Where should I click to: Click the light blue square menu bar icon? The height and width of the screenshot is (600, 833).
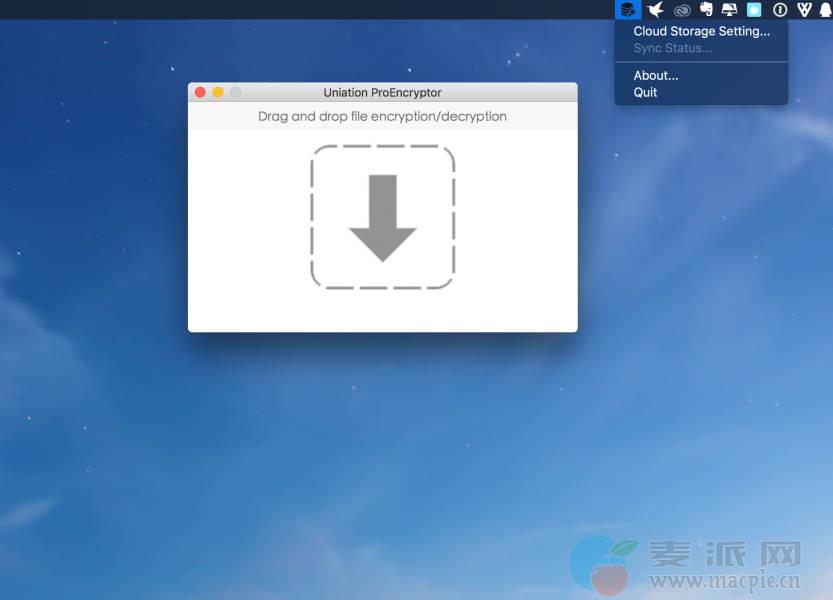point(754,10)
